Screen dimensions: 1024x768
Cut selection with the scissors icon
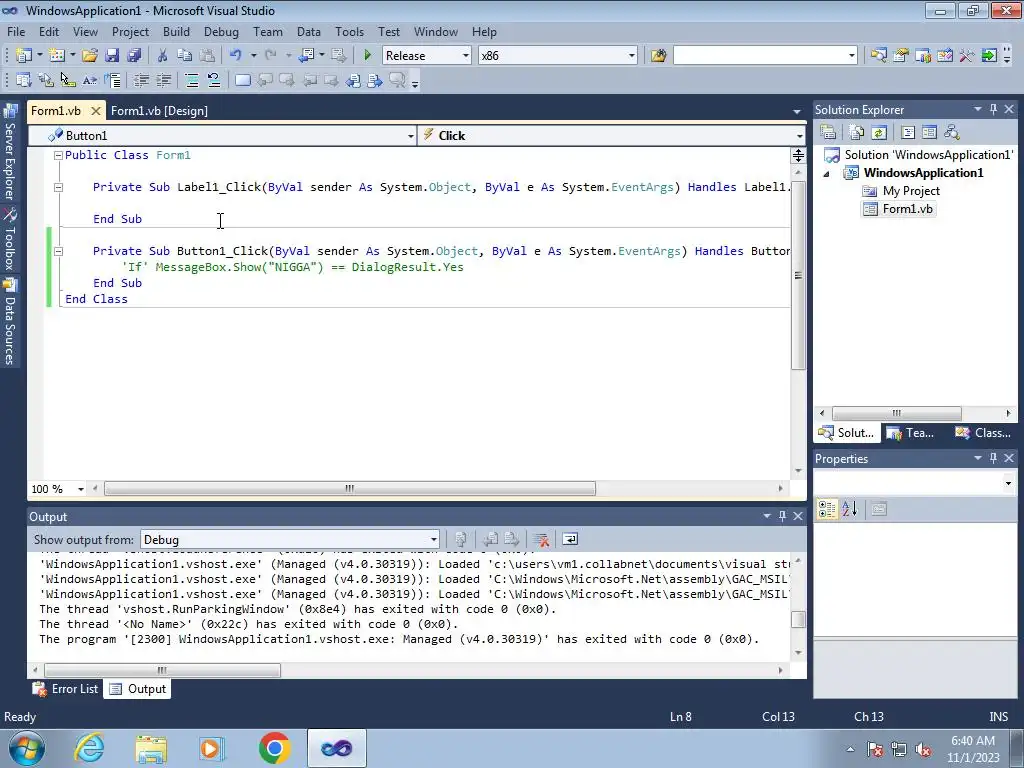coord(163,56)
